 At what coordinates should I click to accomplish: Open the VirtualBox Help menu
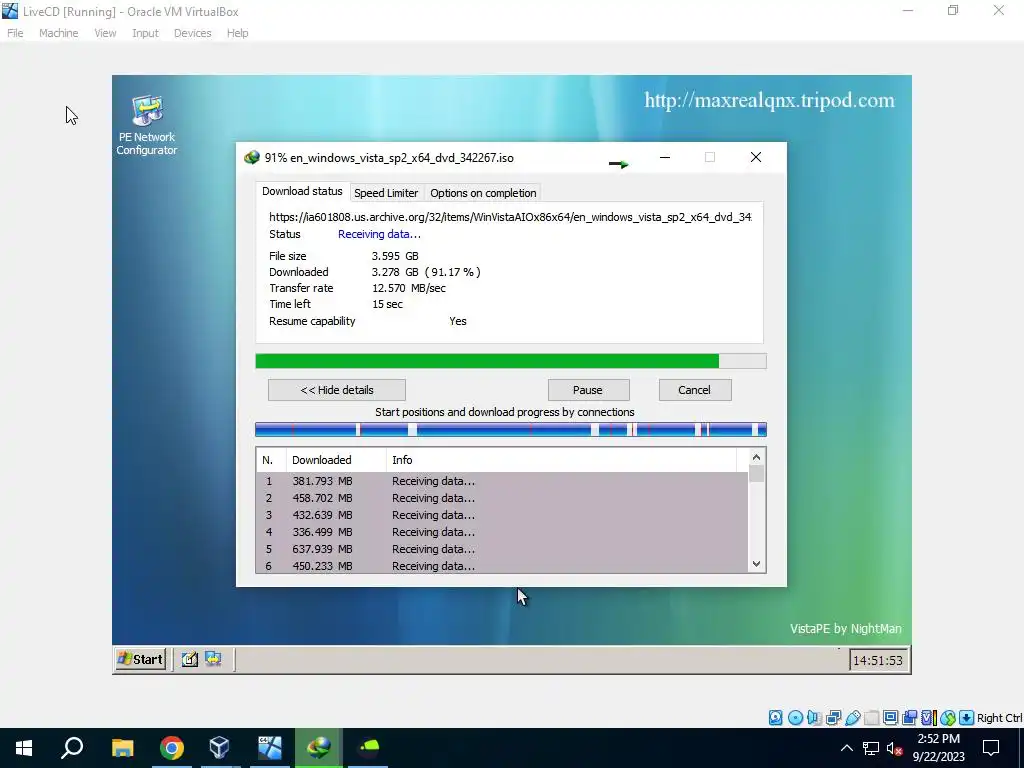(238, 33)
